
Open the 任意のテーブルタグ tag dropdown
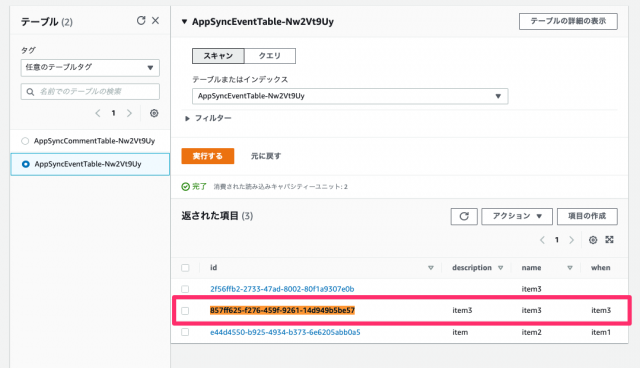coord(90,67)
